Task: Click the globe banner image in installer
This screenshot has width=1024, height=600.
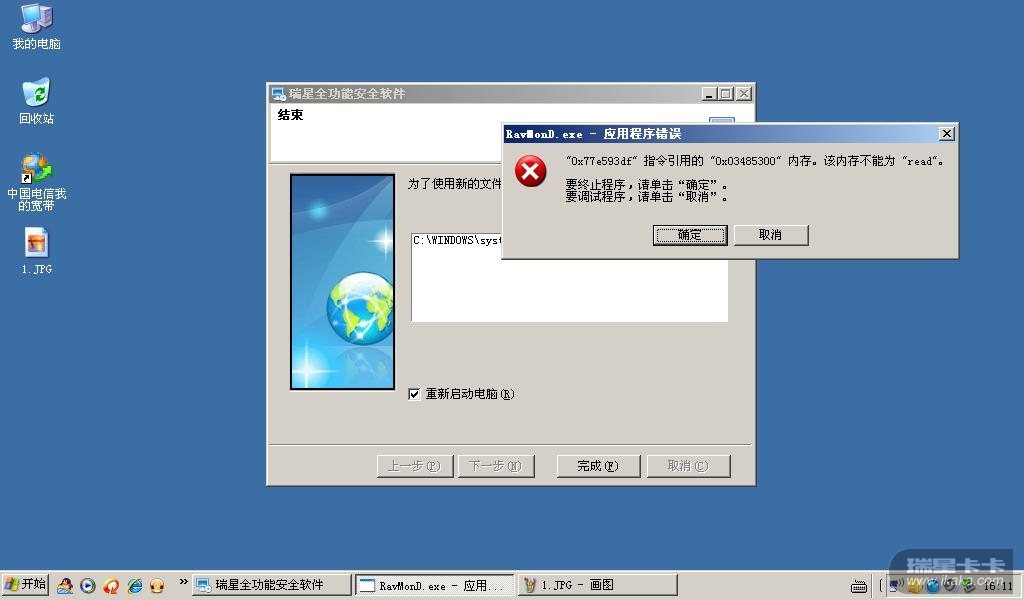Action: point(343,282)
